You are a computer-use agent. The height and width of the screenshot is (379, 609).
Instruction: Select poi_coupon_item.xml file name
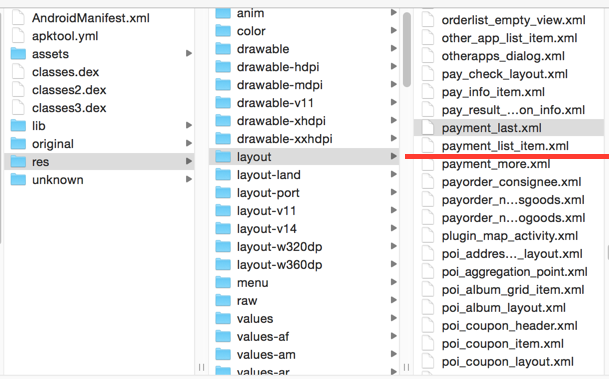[x=502, y=344]
